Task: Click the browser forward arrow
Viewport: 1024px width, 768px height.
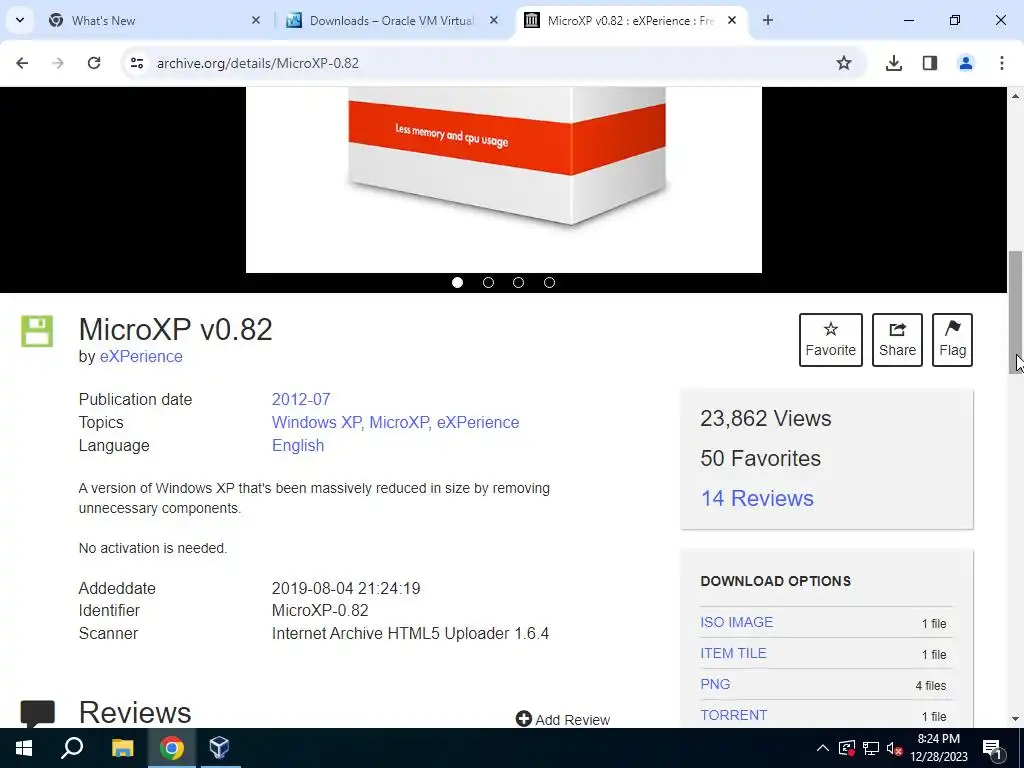Action: (x=58, y=63)
